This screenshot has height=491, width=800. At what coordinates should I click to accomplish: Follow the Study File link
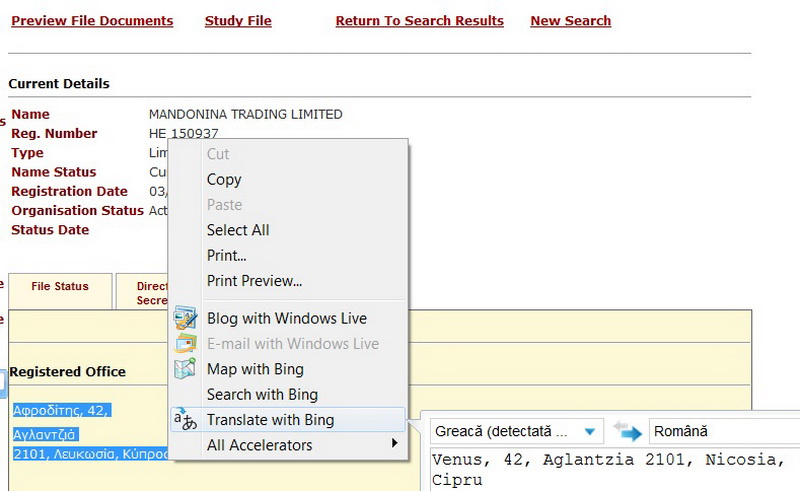238,21
